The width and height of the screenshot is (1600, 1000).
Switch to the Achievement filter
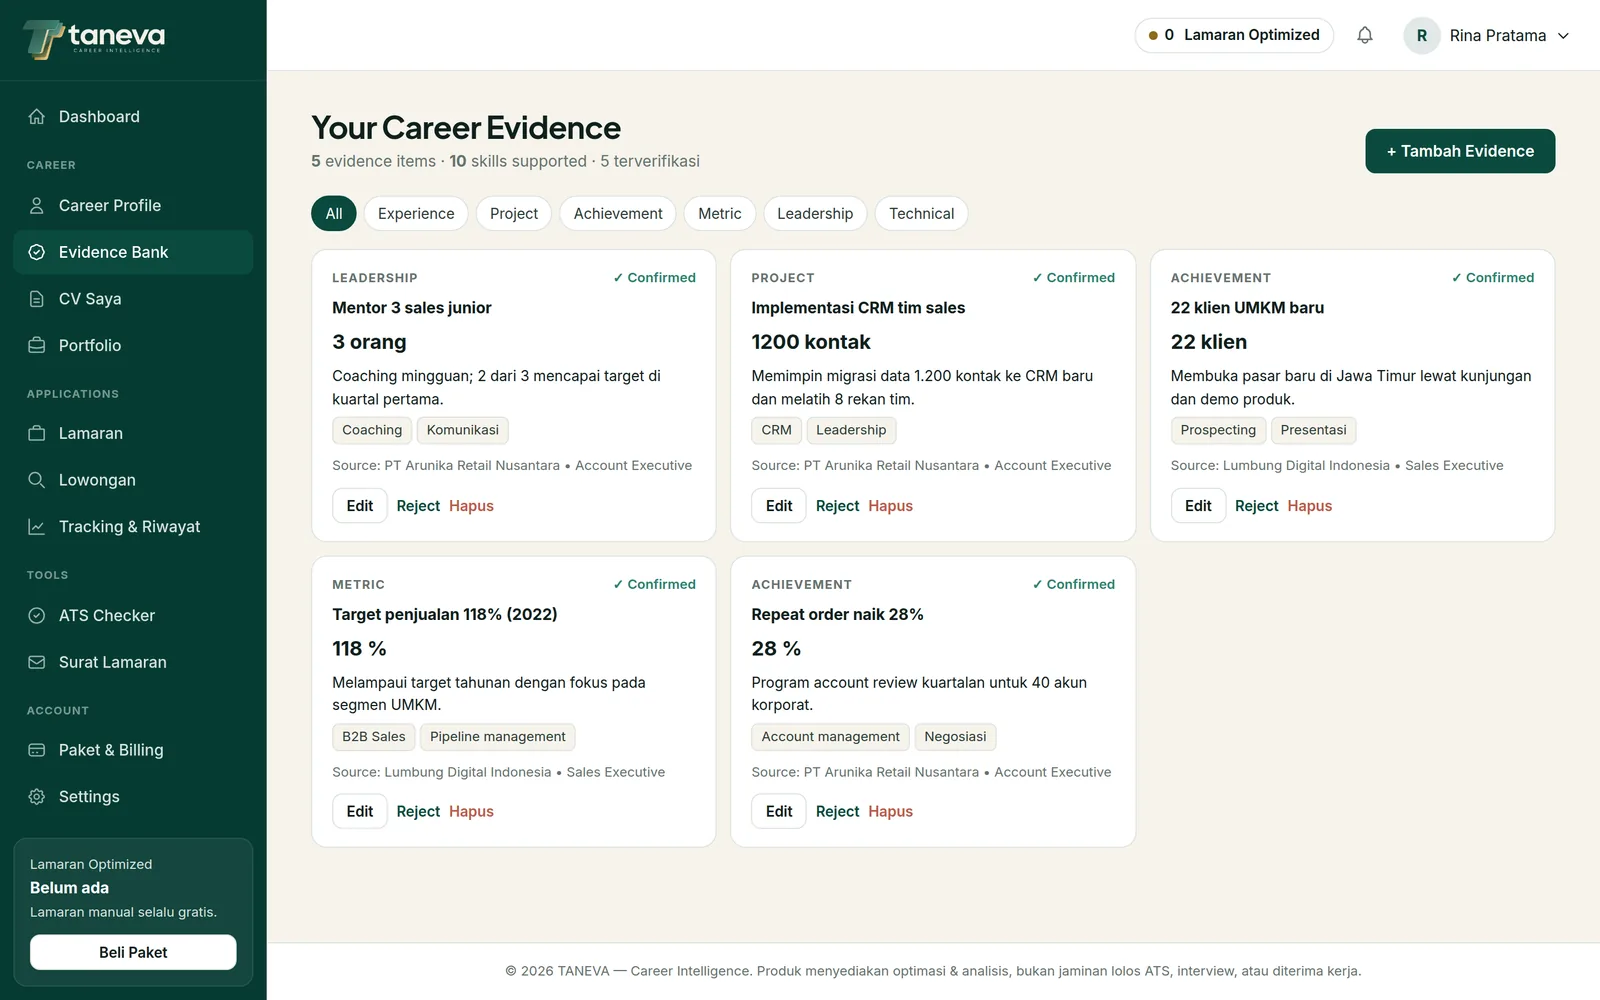click(618, 214)
